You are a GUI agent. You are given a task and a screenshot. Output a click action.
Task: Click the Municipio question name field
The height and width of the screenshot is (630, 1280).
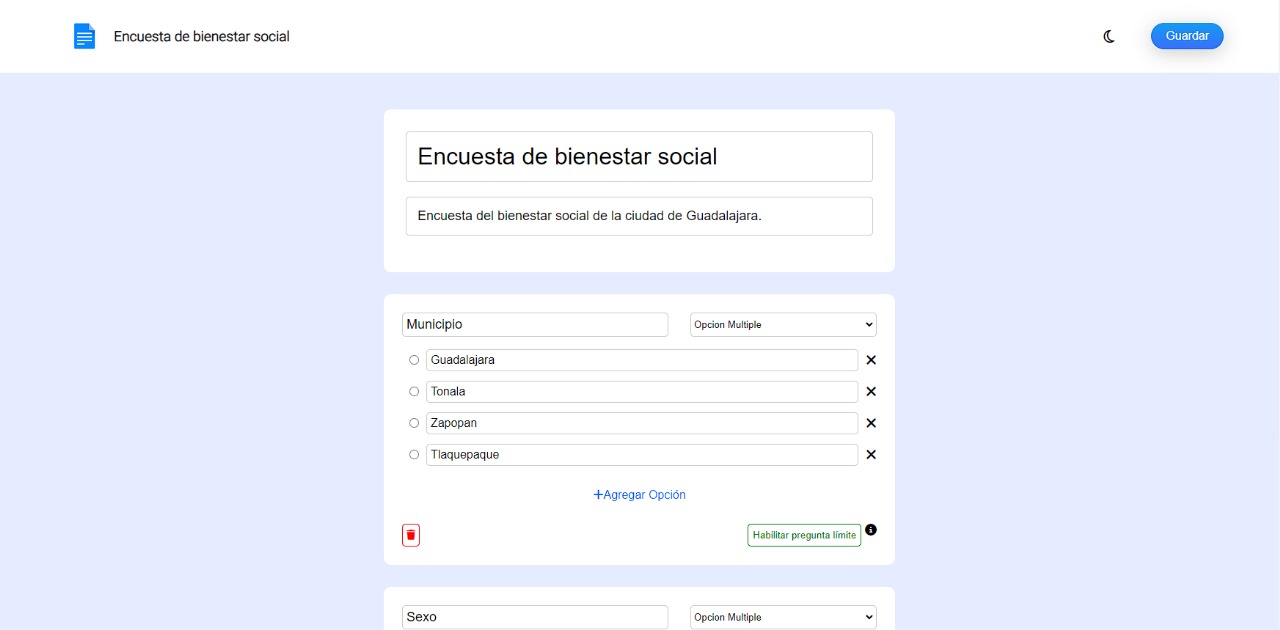coord(535,325)
